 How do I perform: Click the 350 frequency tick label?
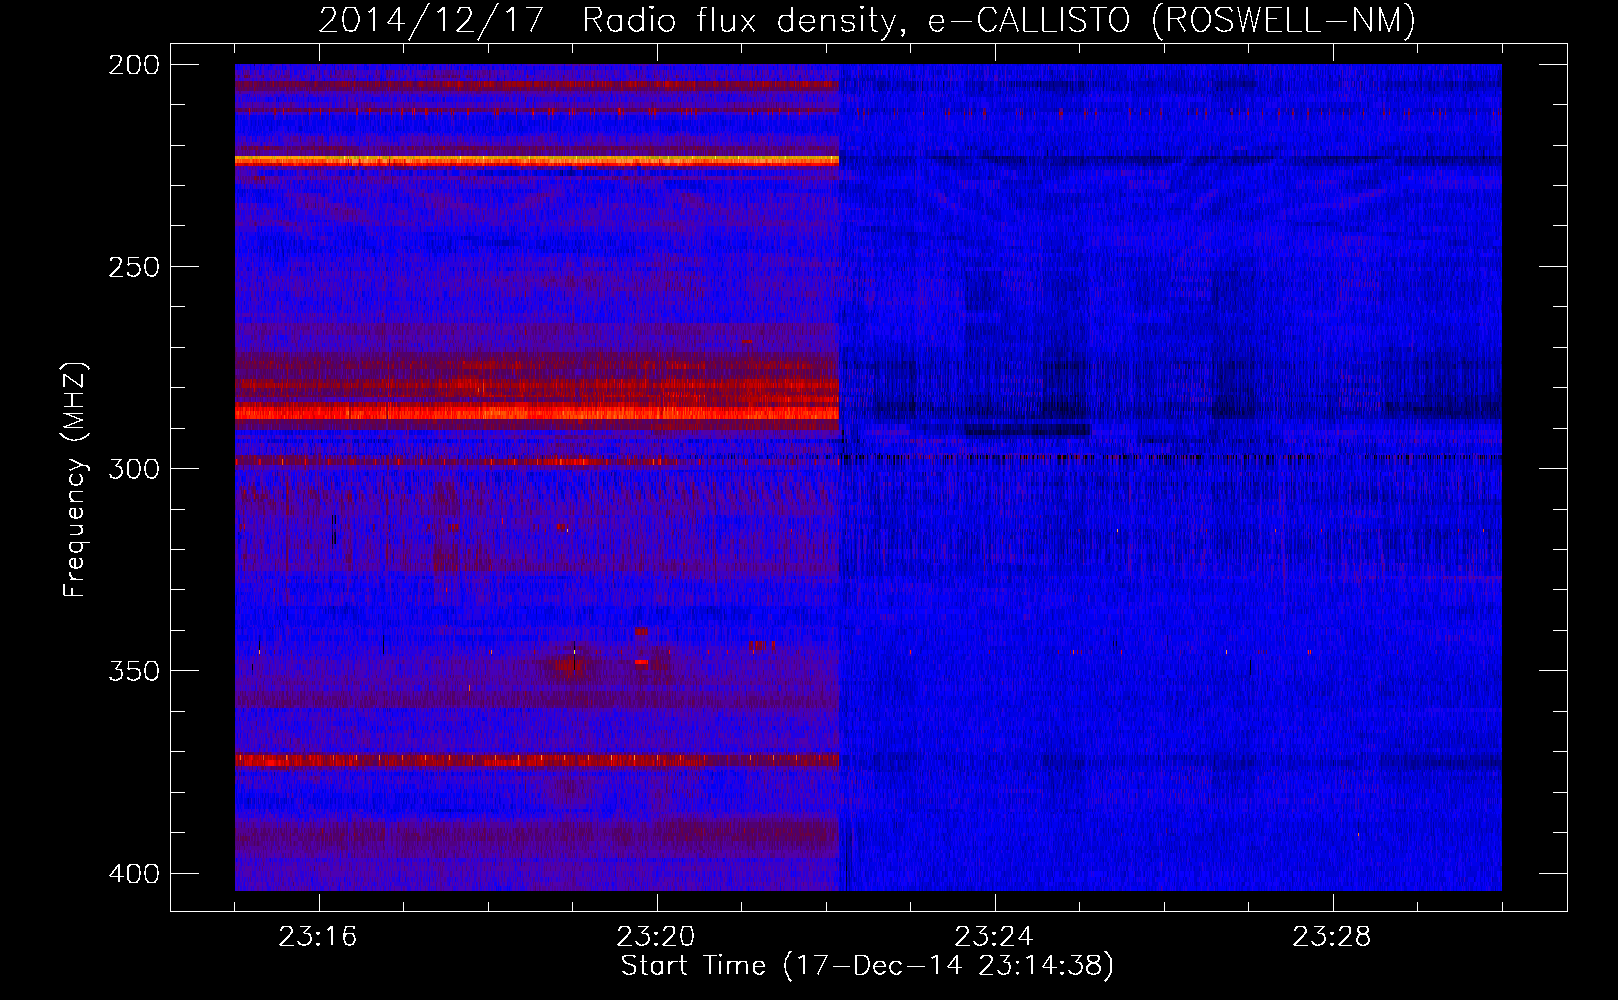[x=133, y=671]
